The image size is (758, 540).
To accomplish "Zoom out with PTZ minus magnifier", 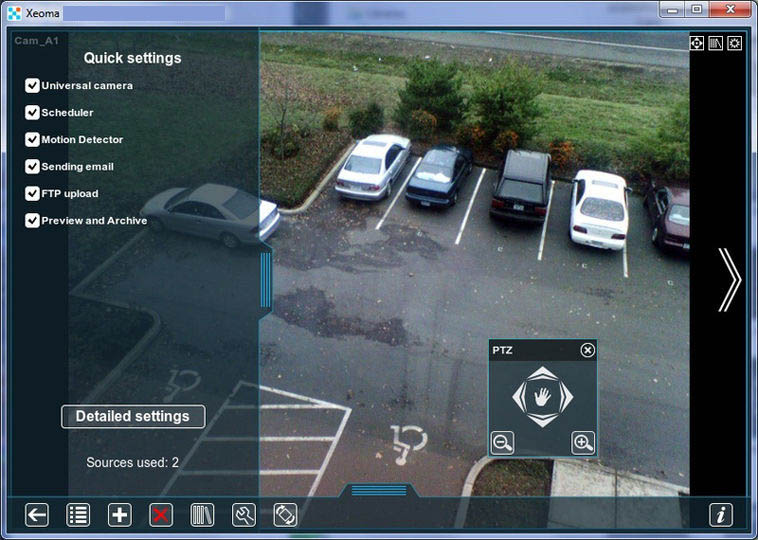I will [502, 443].
